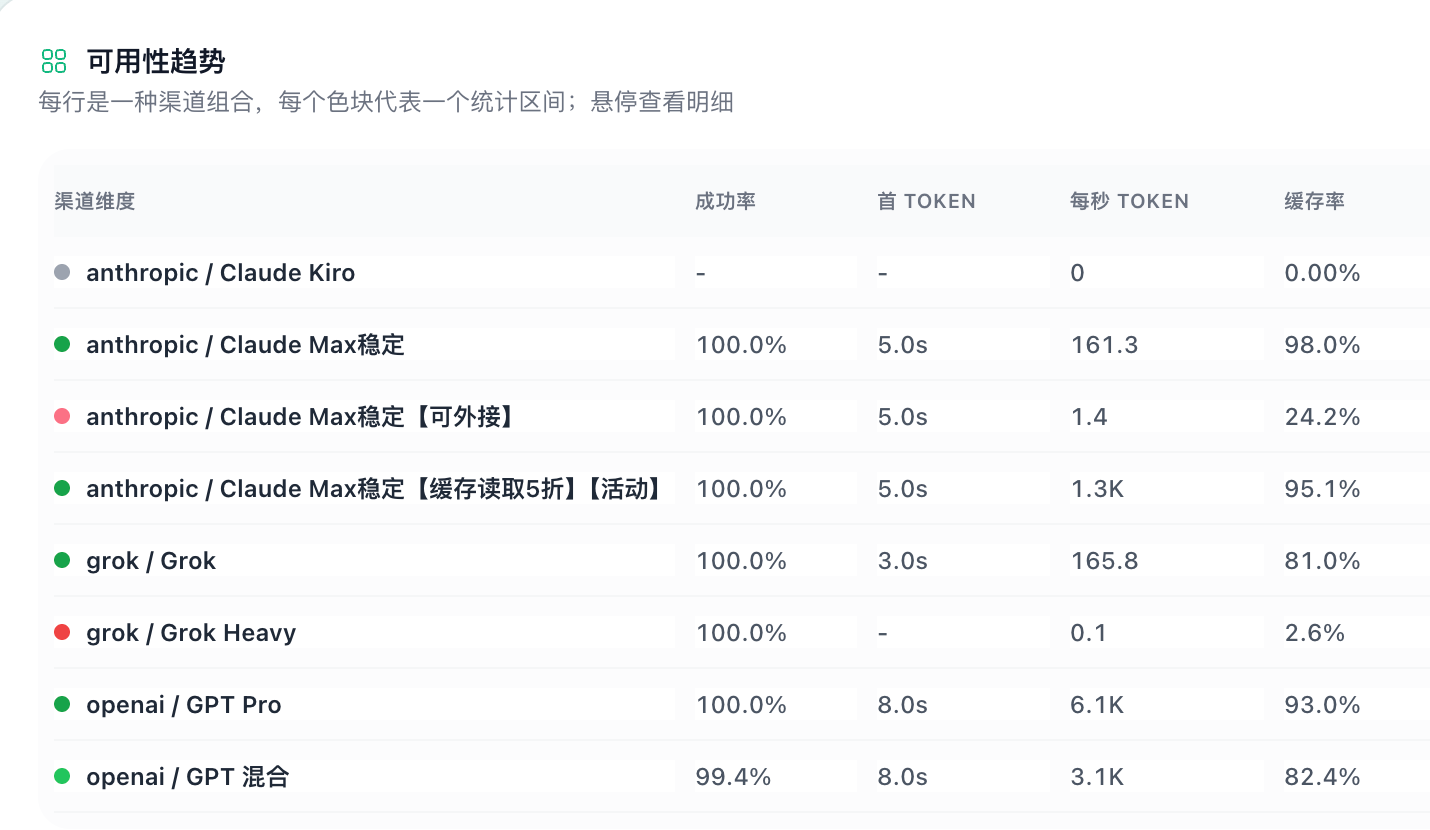
Task: Click the gray status dot for Claude Kiro
Action: (x=62, y=272)
